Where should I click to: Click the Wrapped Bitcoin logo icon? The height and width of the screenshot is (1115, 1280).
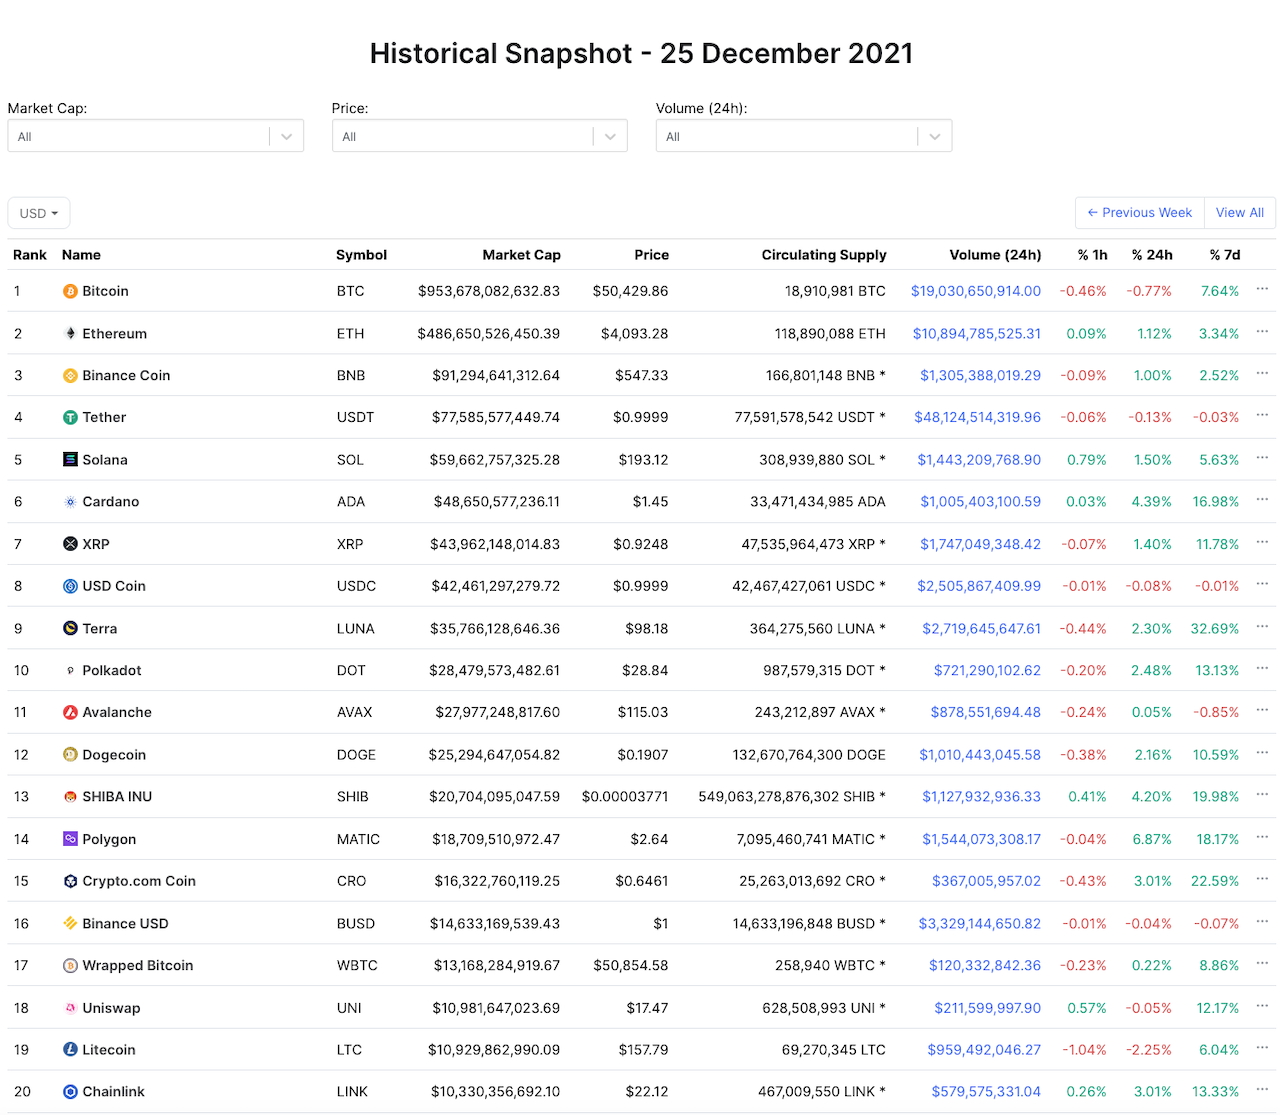[70, 965]
